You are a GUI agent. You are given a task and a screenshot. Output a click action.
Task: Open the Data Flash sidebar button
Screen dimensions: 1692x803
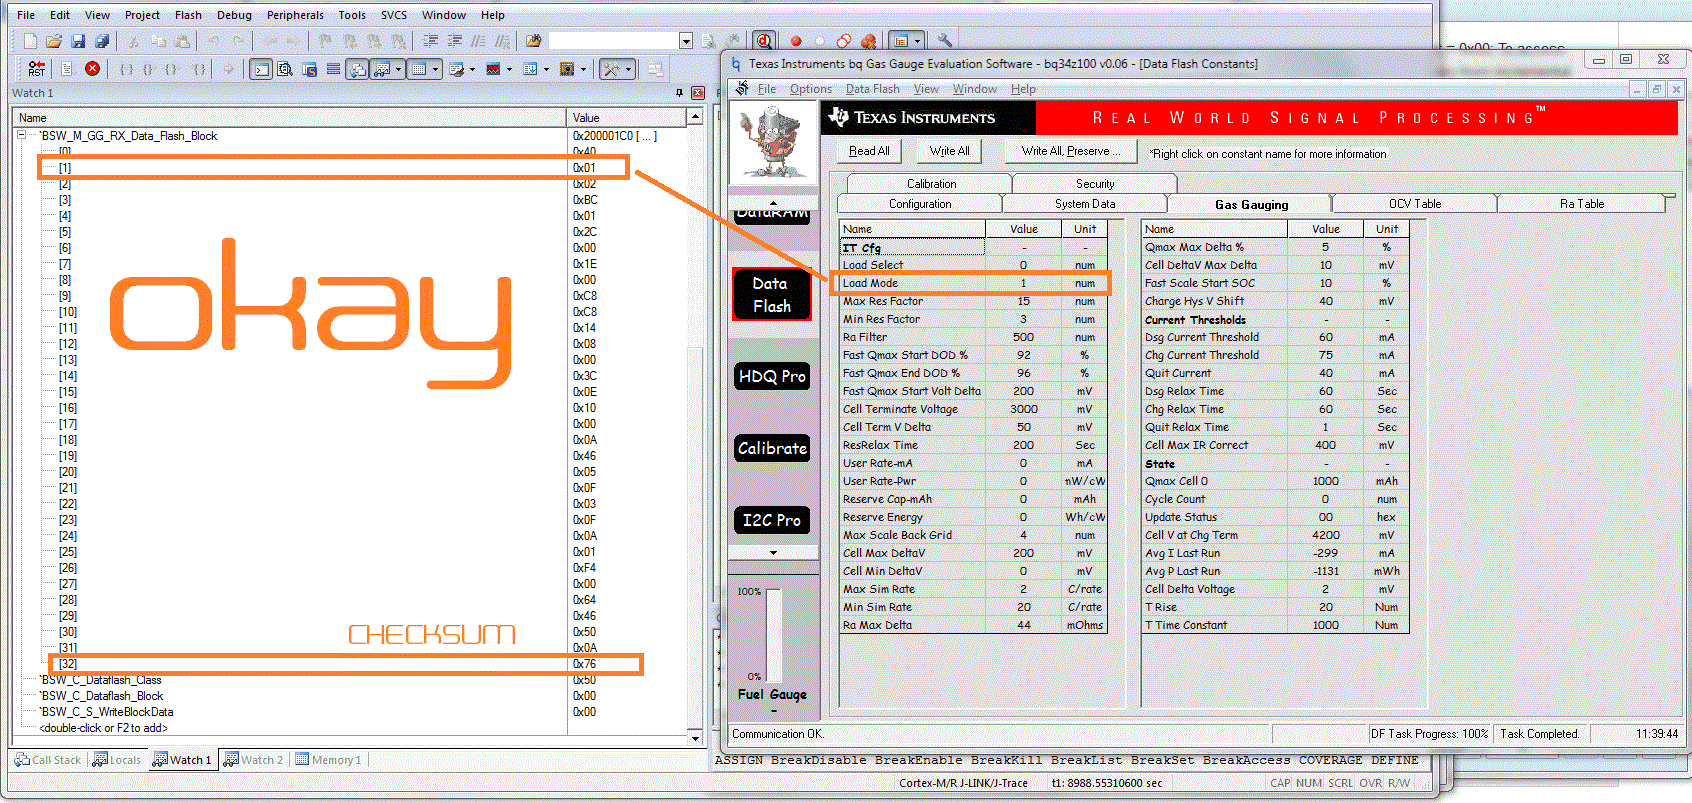point(771,295)
